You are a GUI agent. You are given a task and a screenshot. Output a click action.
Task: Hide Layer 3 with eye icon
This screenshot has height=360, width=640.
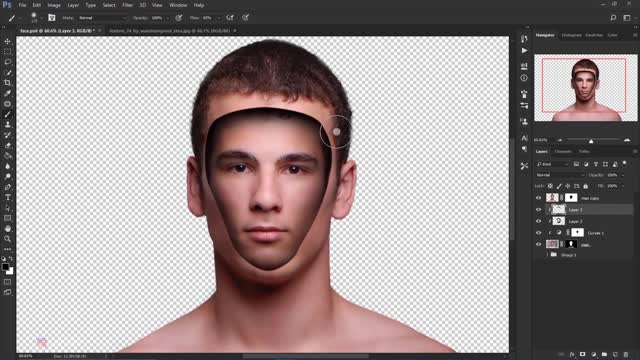click(538, 209)
